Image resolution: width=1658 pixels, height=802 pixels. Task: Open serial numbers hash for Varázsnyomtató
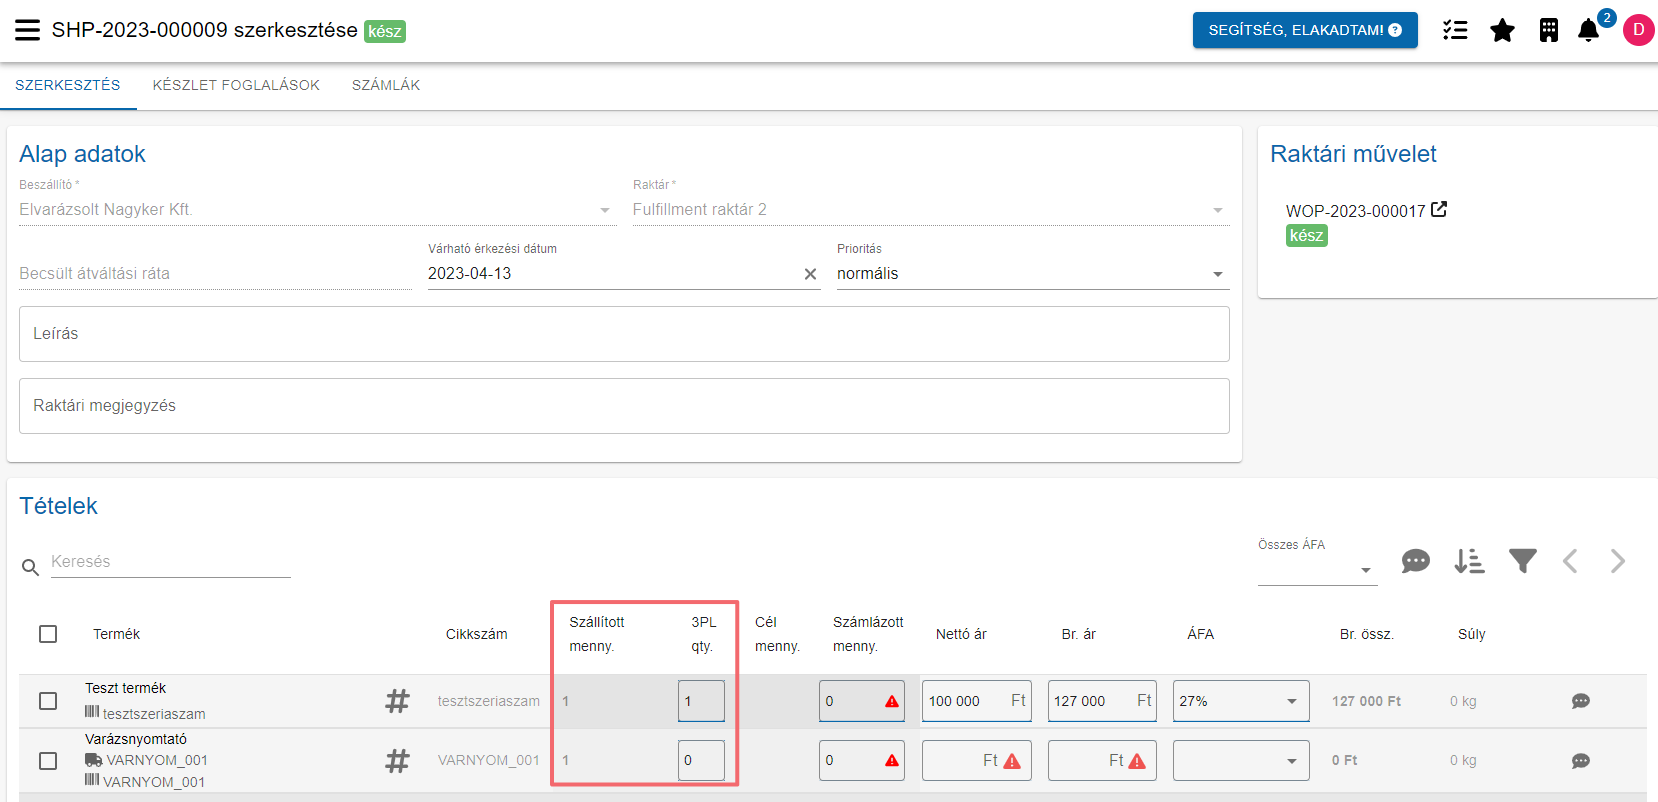point(398,761)
